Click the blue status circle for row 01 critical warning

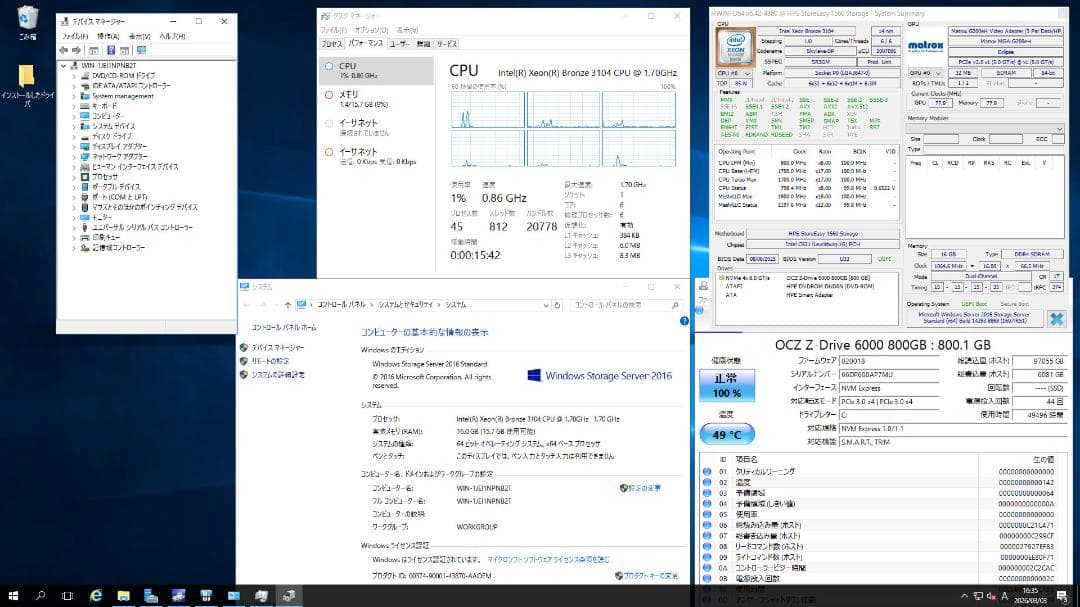tap(707, 472)
